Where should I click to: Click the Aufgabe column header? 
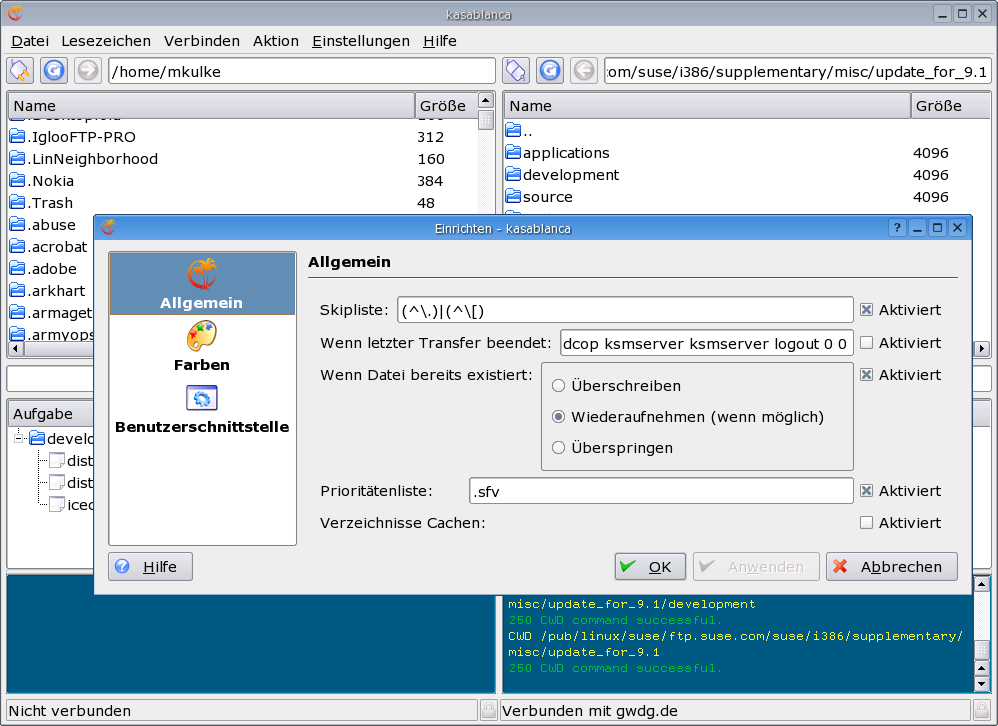click(52, 414)
